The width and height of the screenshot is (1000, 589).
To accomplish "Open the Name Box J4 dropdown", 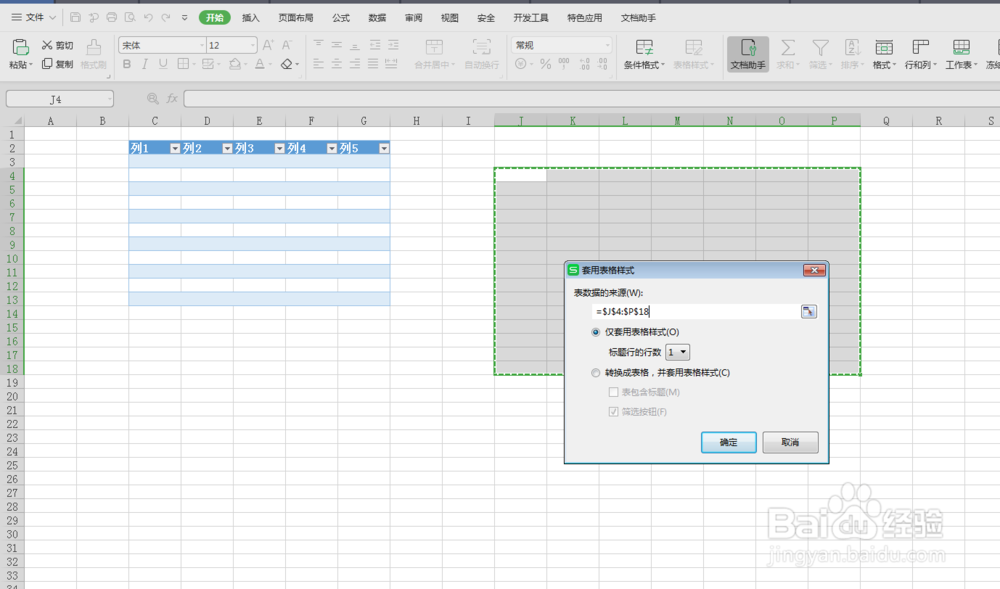I will (110, 99).
